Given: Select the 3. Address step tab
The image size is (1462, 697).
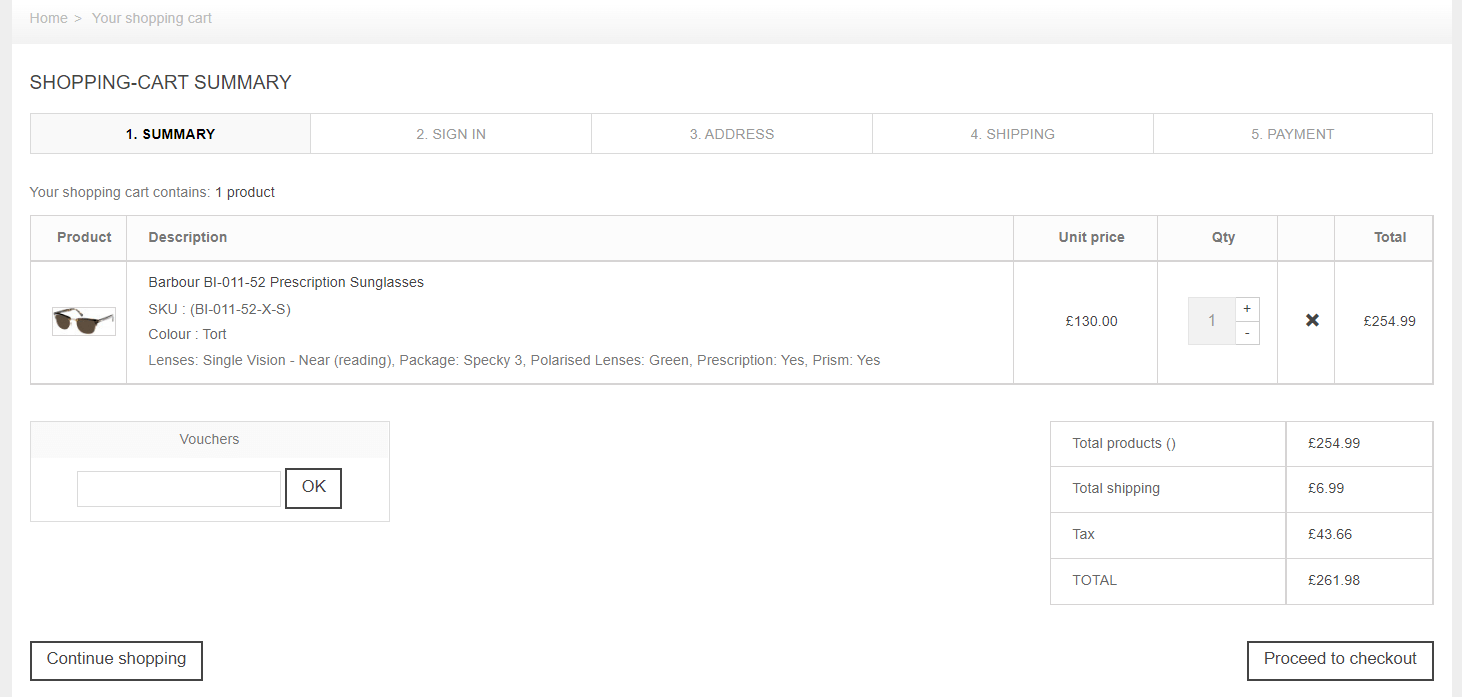Looking at the screenshot, I should [x=732, y=134].
